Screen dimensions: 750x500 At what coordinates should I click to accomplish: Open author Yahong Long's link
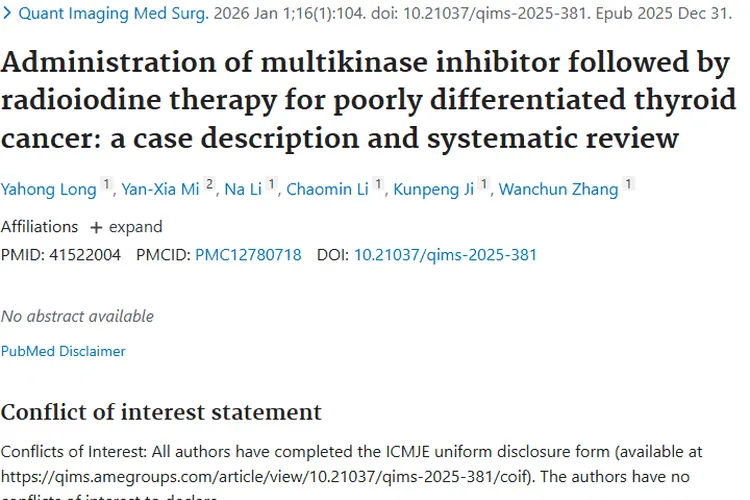click(48, 189)
